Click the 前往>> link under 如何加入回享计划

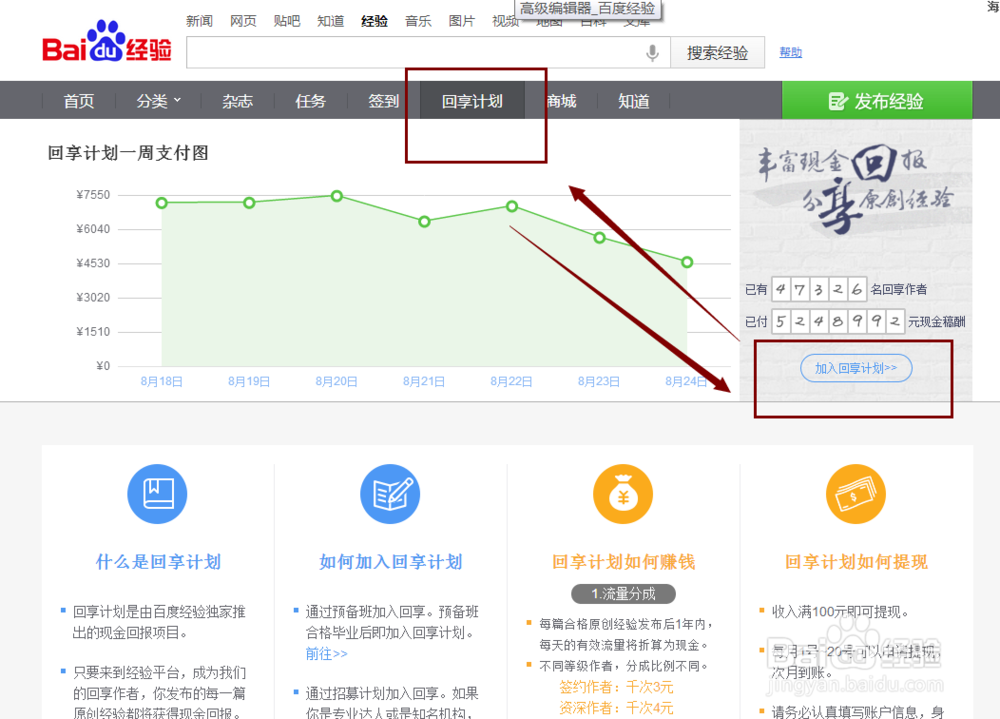(x=326, y=653)
